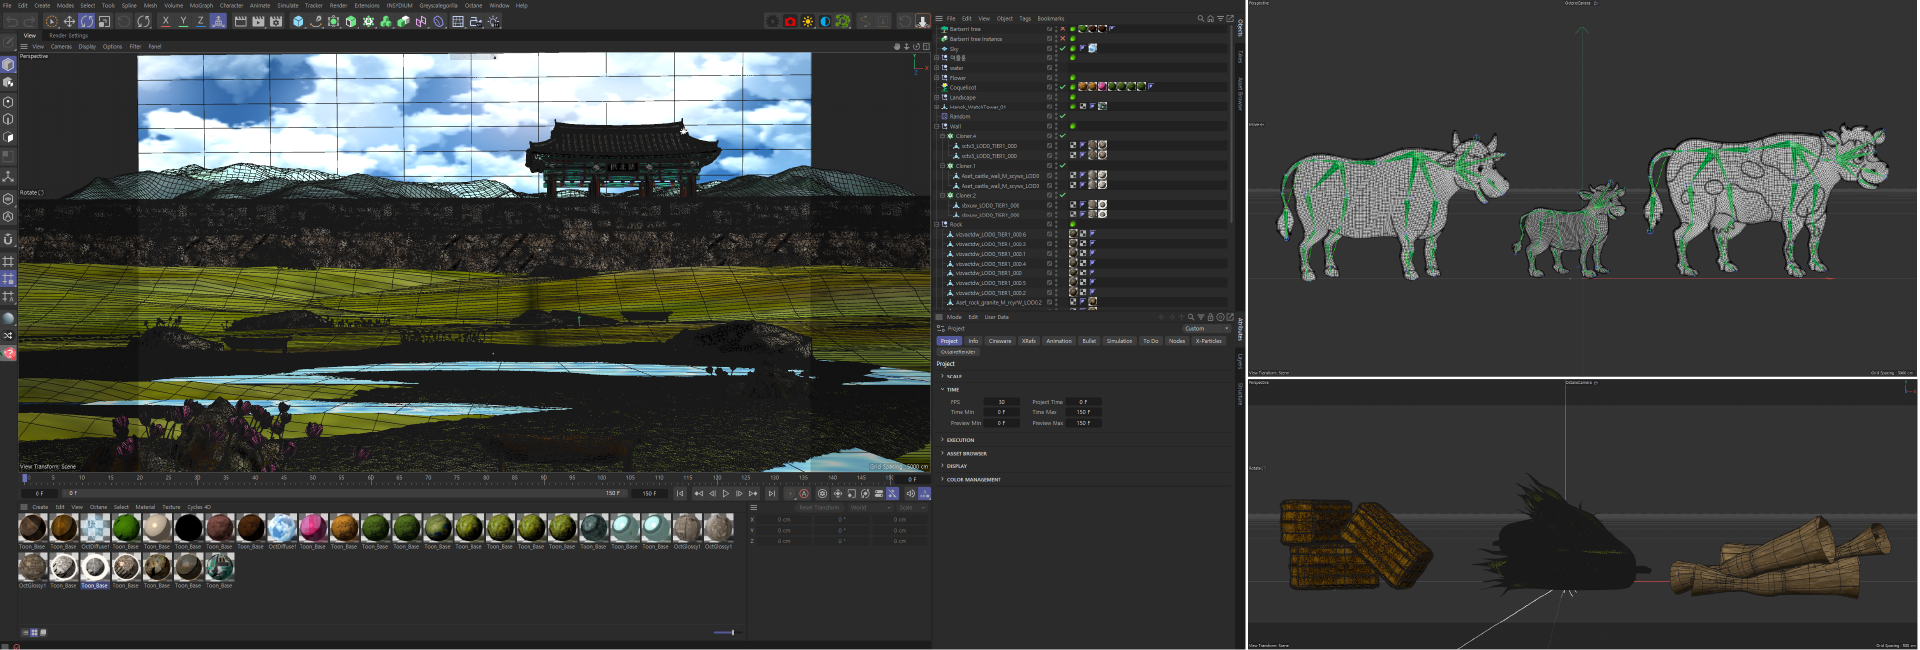Screen dimensions: 1920x650
Task: Open the Octane menu in menu bar
Action: [473, 5]
